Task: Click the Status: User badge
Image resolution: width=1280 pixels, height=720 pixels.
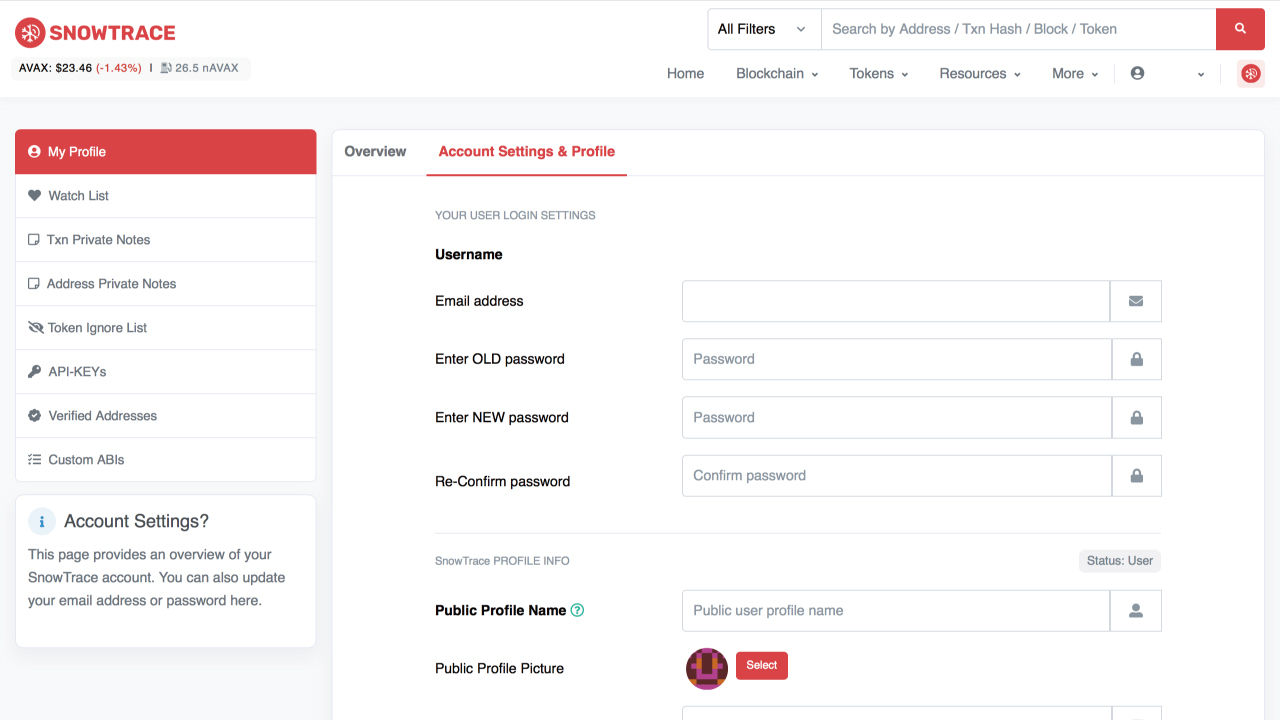Action: click(1120, 561)
